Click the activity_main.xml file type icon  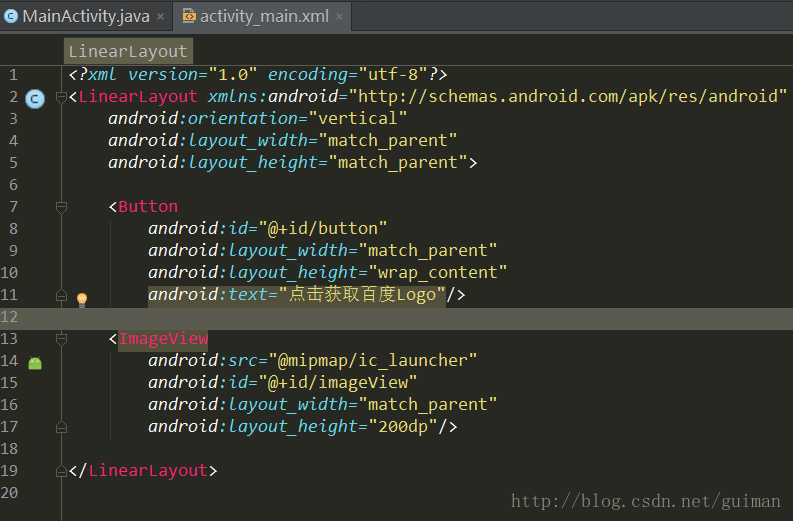188,16
